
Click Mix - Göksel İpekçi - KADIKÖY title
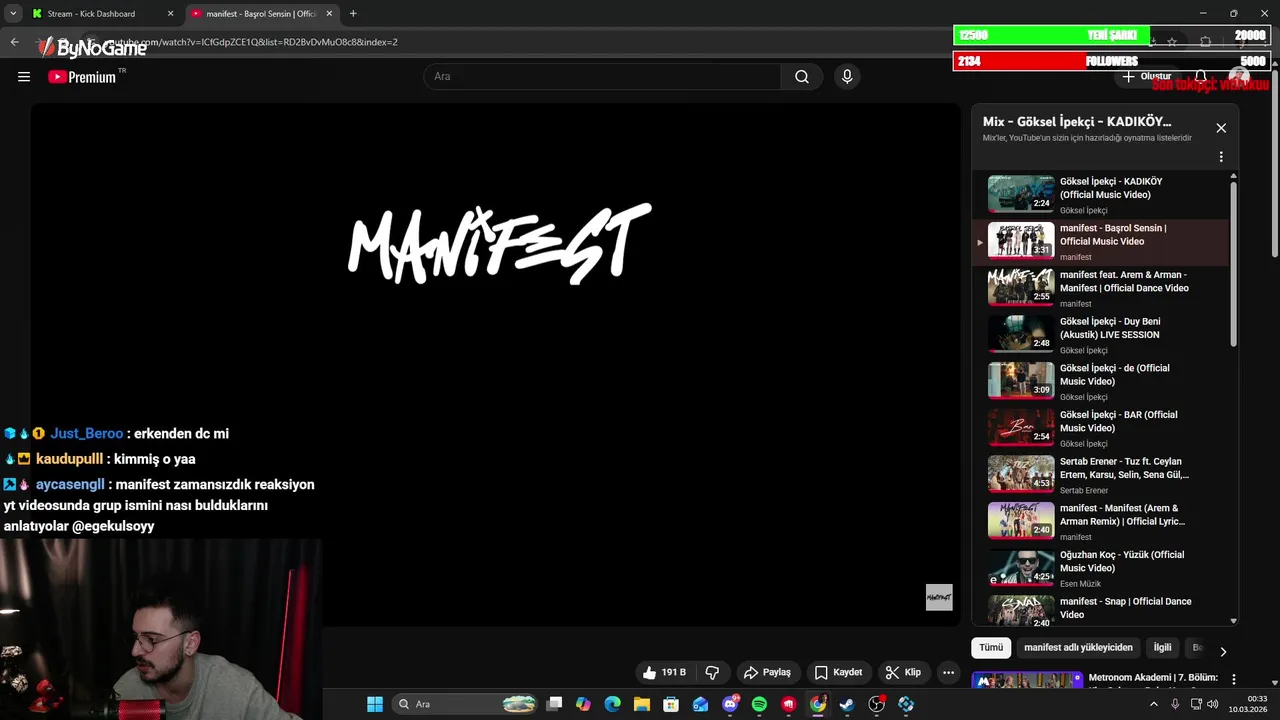[1077, 122]
